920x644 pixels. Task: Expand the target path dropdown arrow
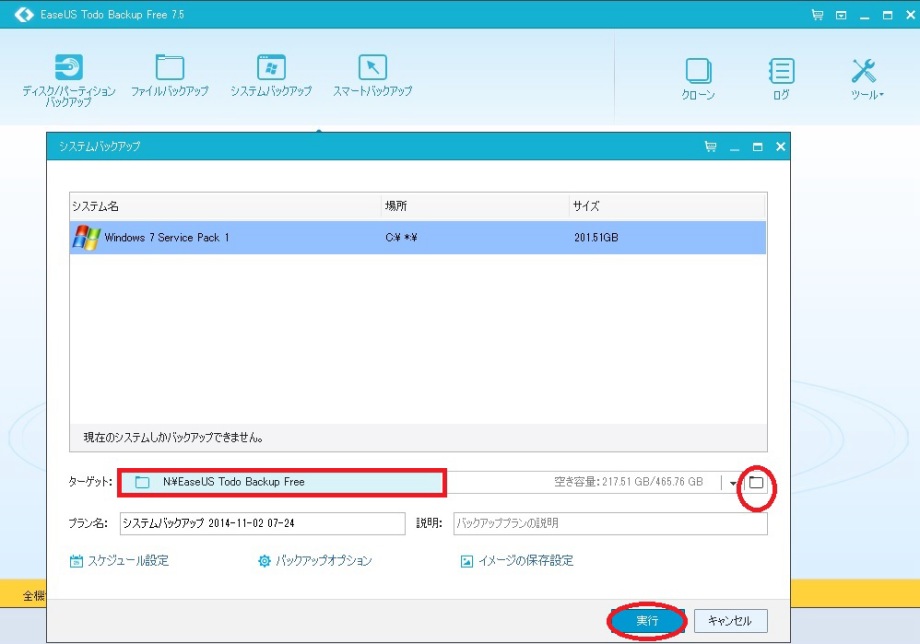(x=733, y=483)
